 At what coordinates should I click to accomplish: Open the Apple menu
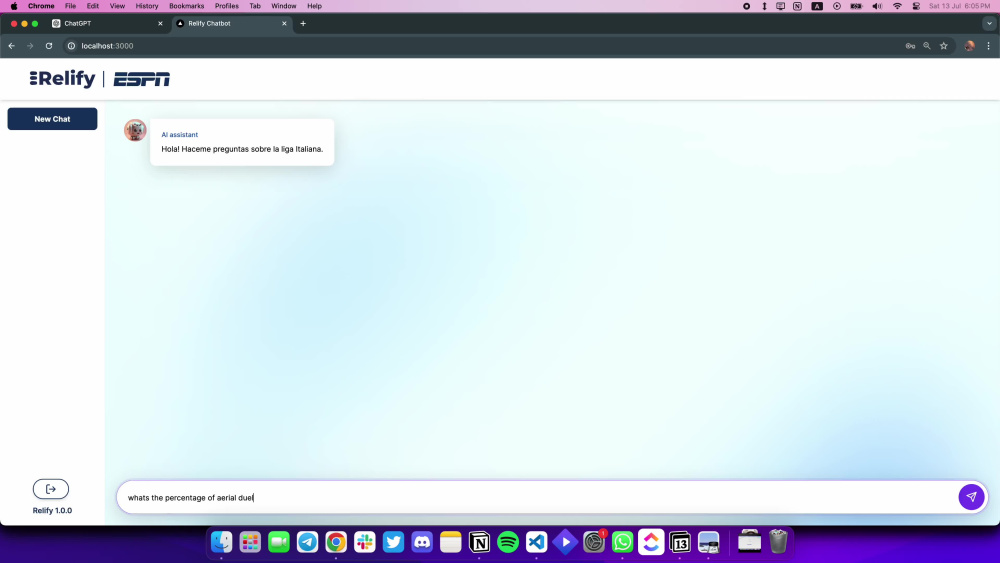coord(14,6)
